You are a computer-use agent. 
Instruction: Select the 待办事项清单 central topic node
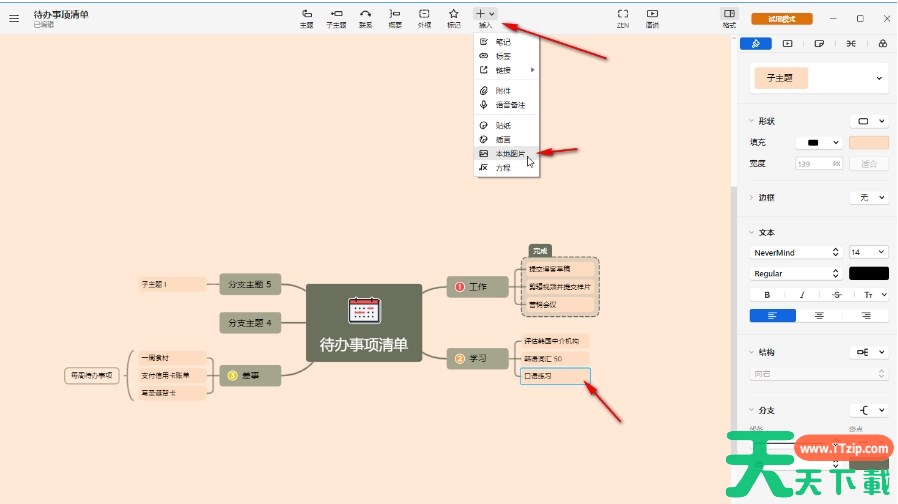(x=363, y=322)
